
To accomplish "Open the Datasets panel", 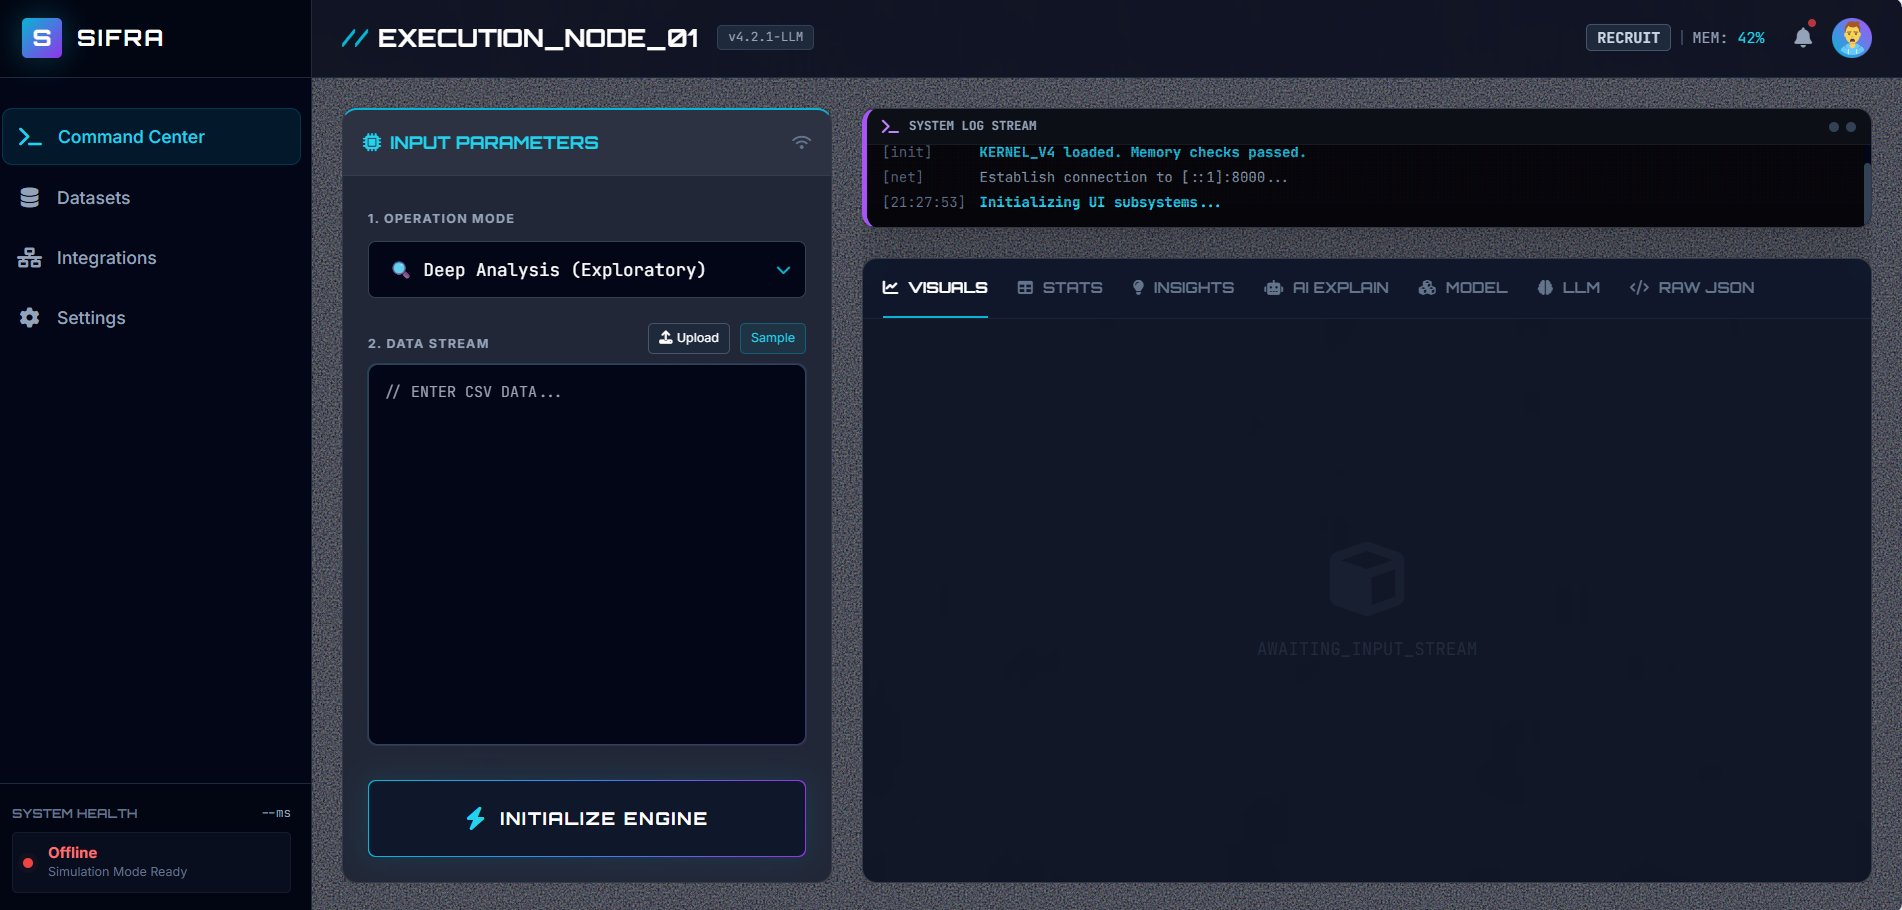I will pos(93,197).
